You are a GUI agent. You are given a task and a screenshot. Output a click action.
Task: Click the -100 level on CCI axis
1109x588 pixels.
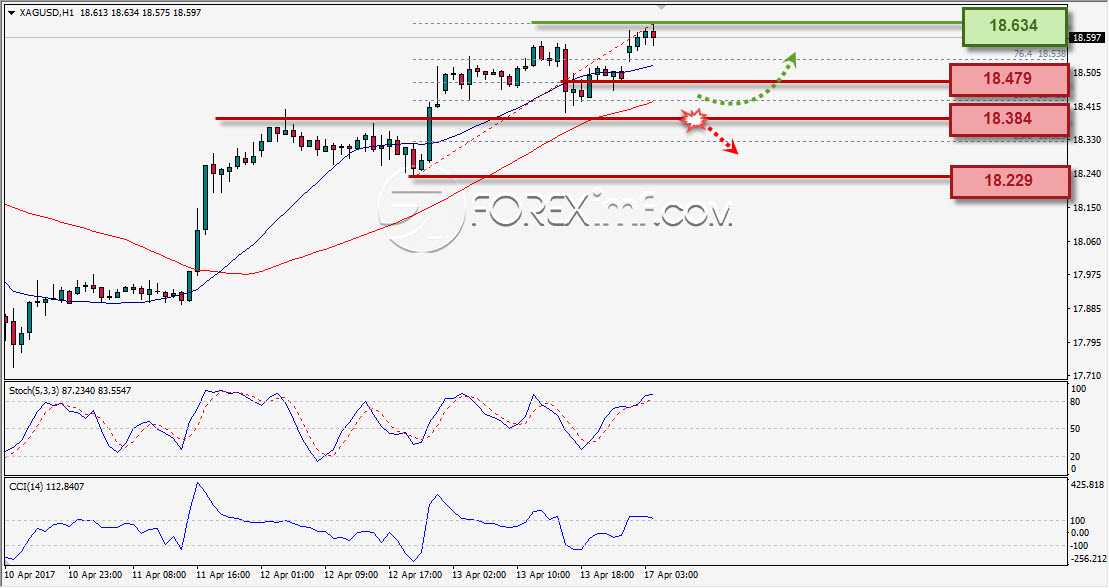point(1080,545)
